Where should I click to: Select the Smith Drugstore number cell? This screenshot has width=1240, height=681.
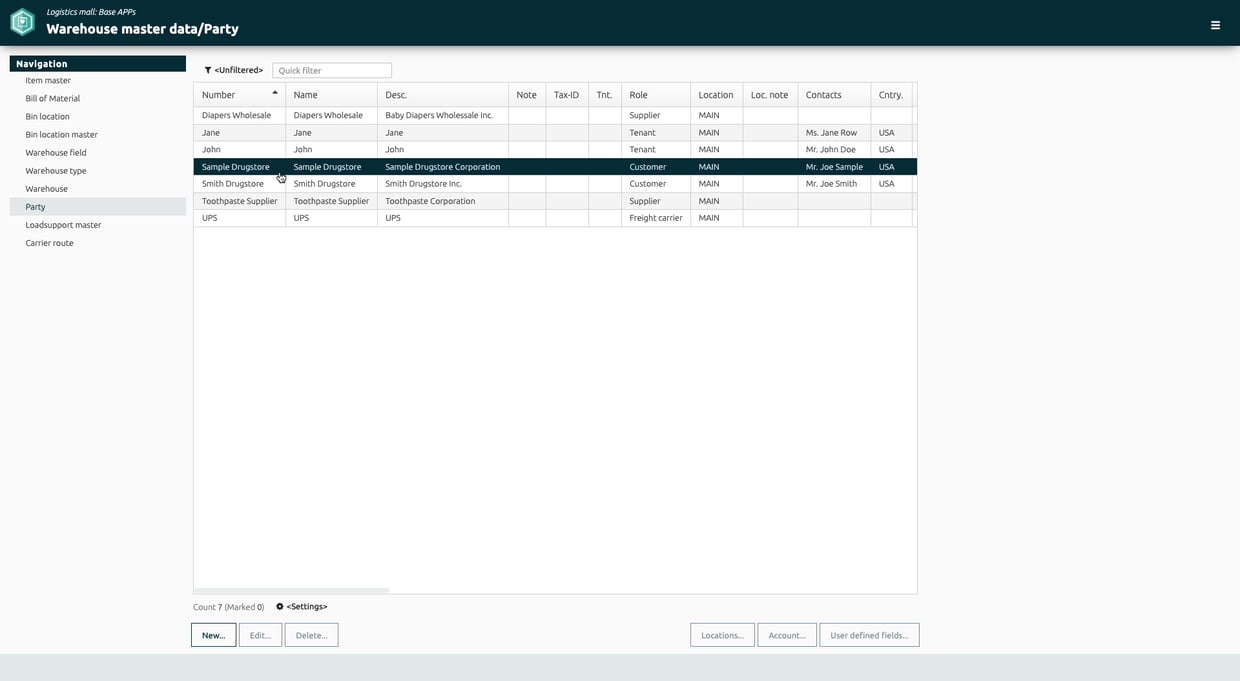(x=239, y=184)
